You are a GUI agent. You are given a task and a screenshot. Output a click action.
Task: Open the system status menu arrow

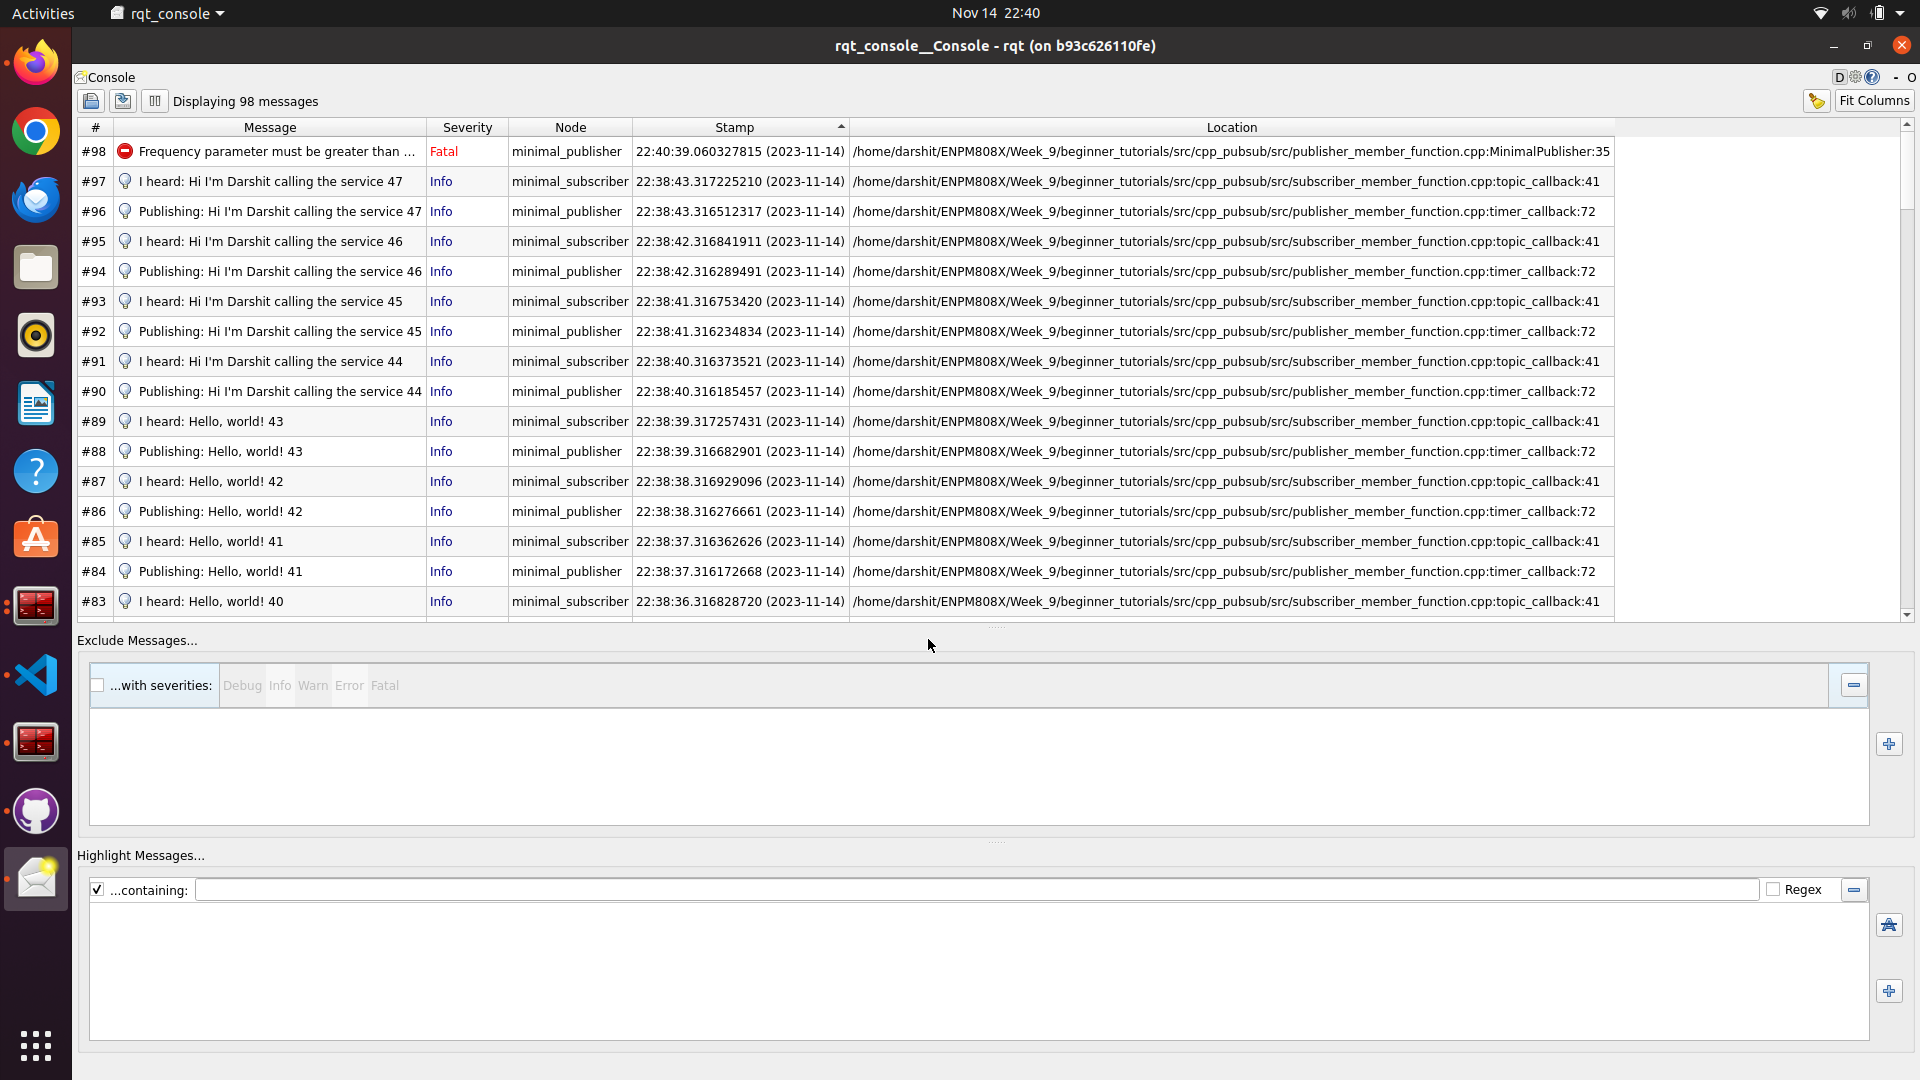click(1900, 13)
